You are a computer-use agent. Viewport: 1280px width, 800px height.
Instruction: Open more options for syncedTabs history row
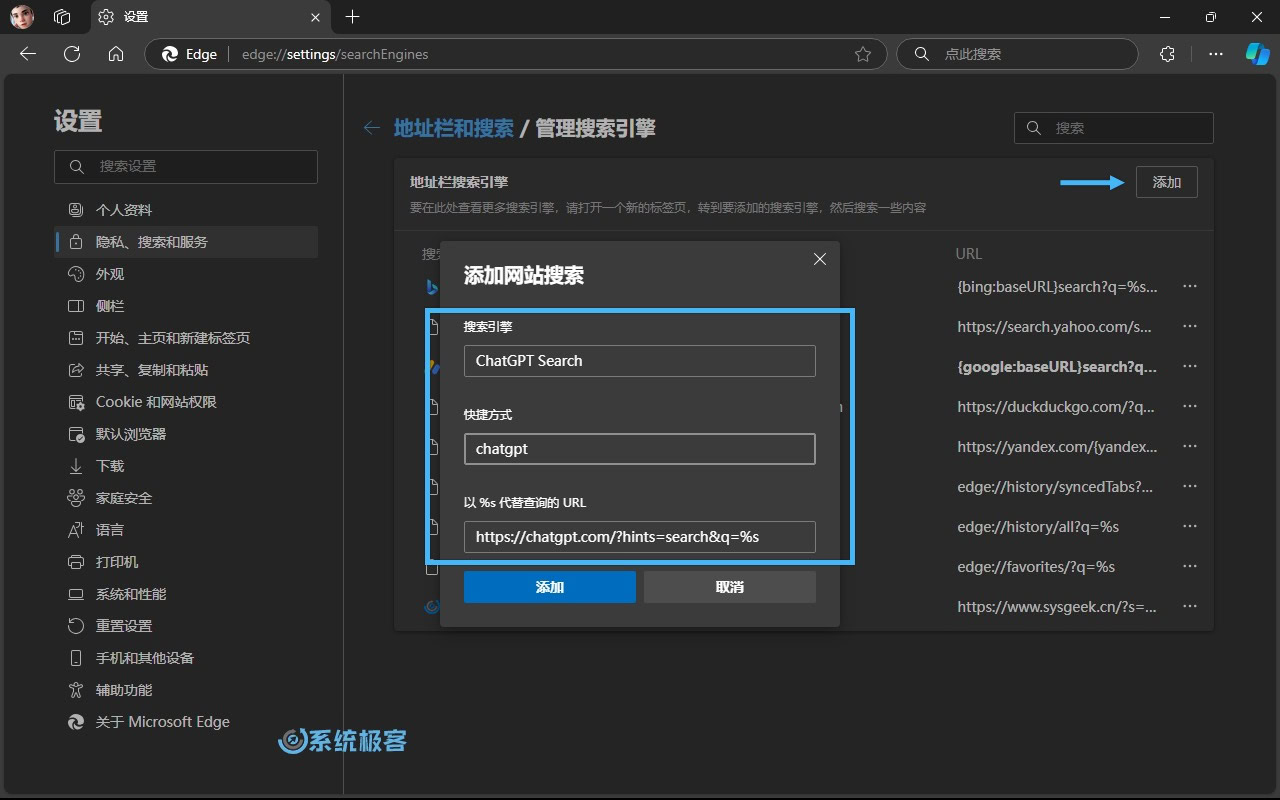tap(1190, 486)
